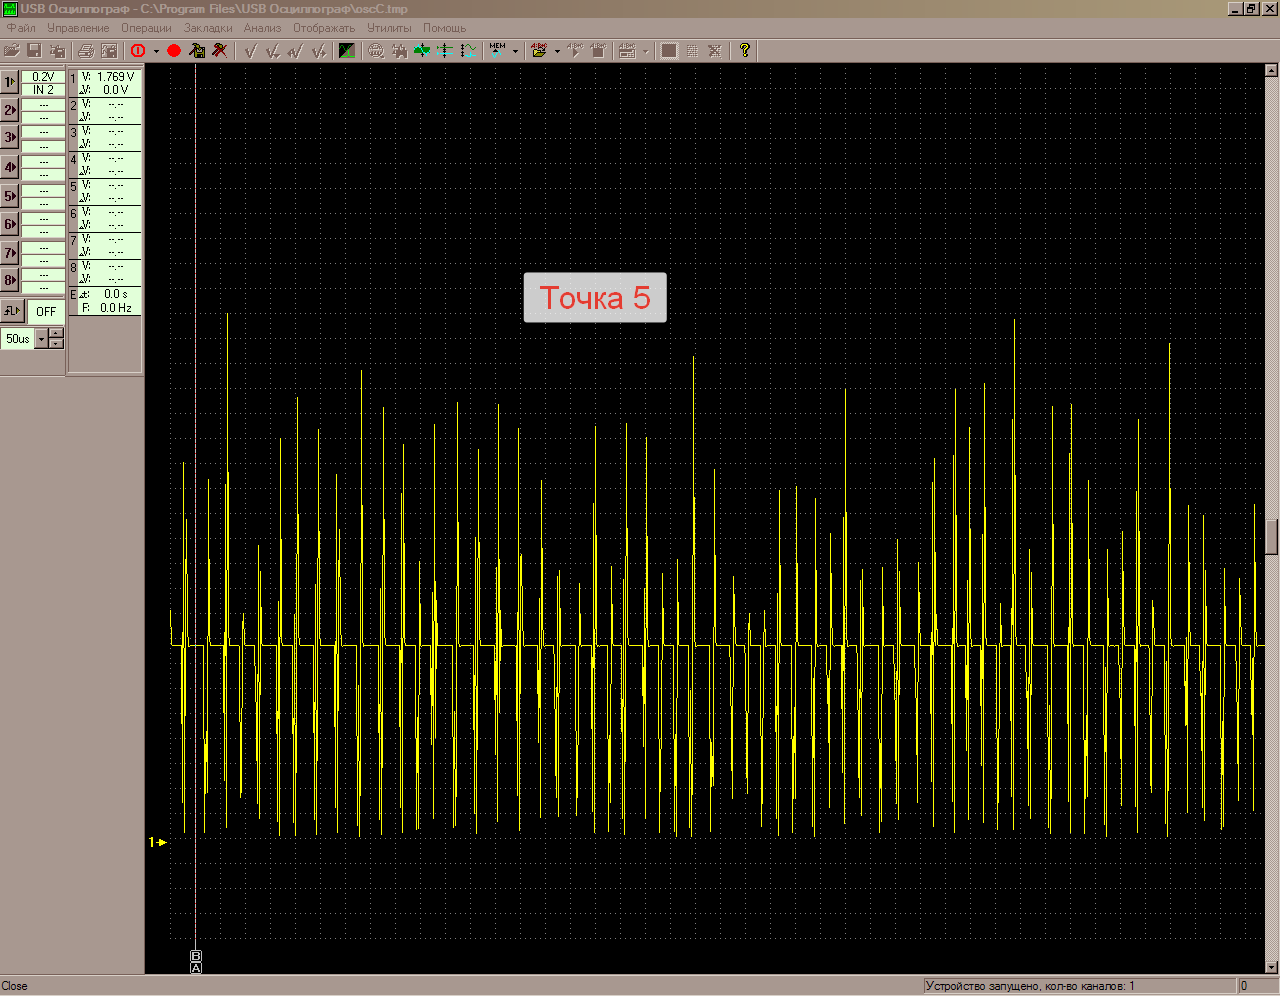Toggle channel 1 button
Viewport: 1280px width, 996px height.
pos(10,82)
